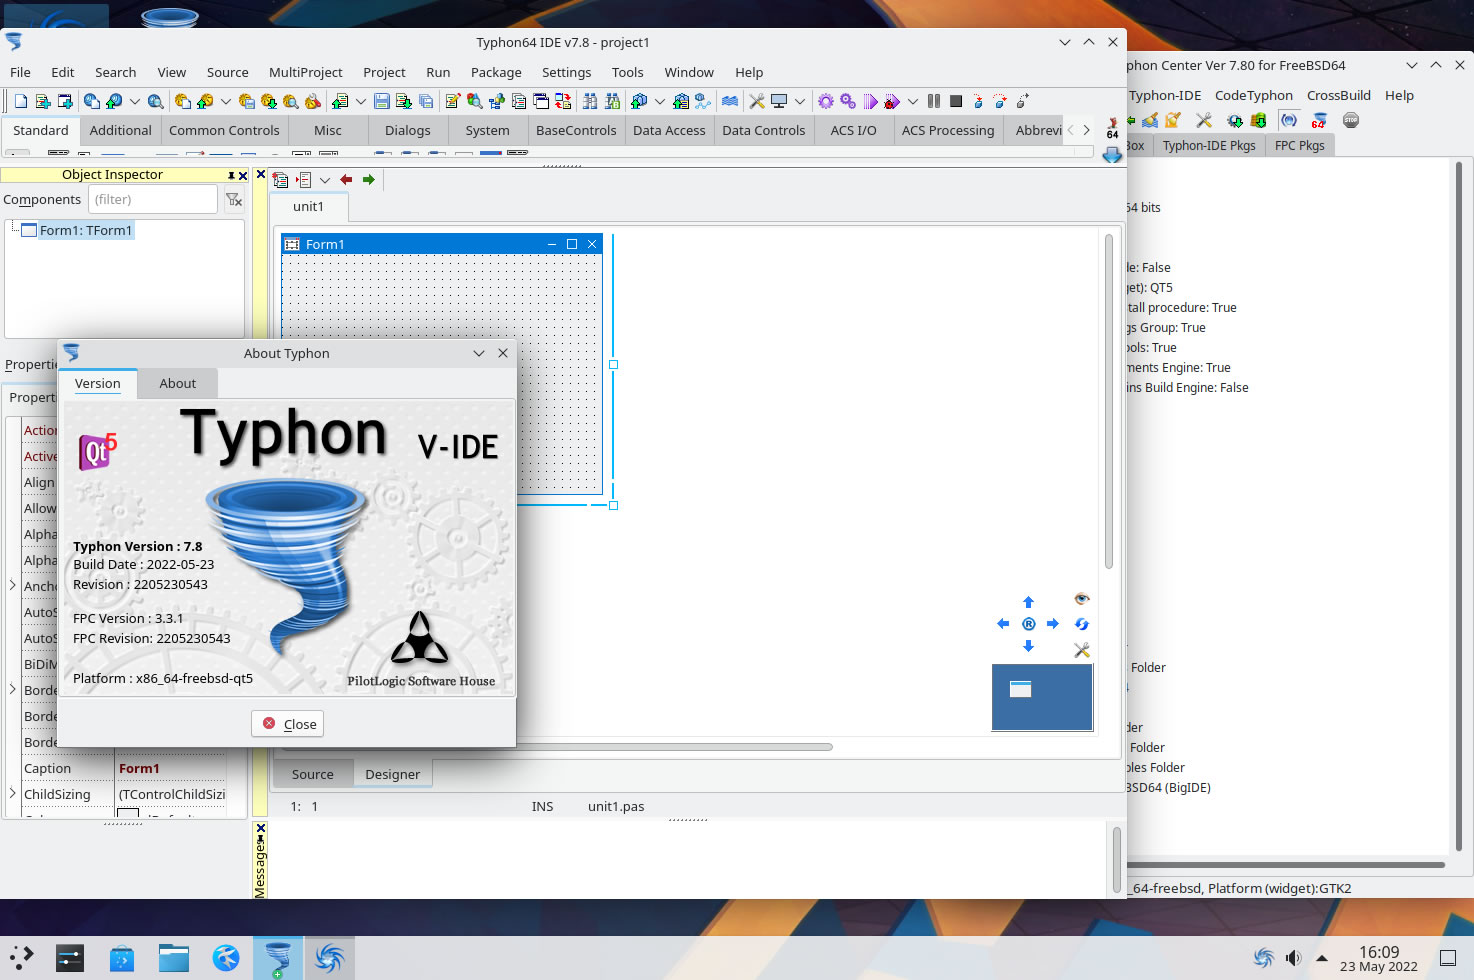This screenshot has width=1474, height=980.
Task: Click the Components filter input field
Action: click(152, 200)
